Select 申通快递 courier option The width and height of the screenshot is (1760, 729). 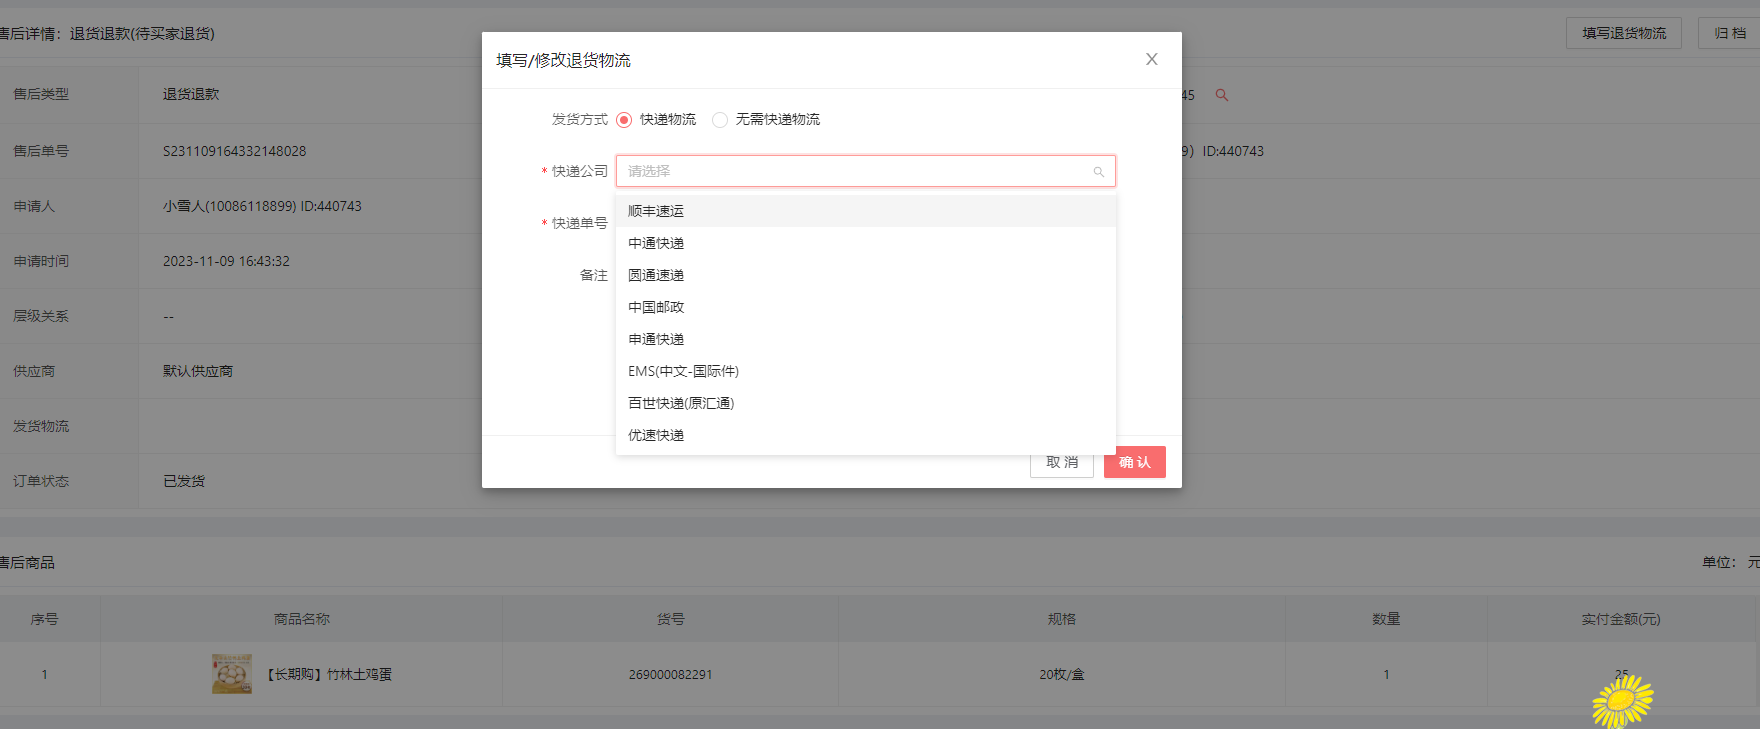[656, 339]
